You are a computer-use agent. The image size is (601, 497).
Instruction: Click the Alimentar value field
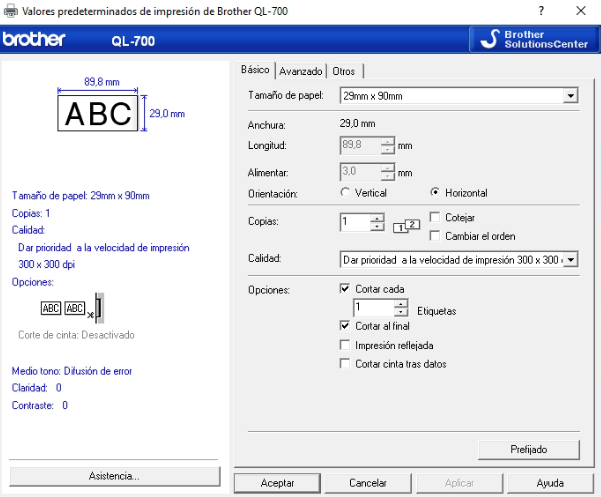click(360, 172)
